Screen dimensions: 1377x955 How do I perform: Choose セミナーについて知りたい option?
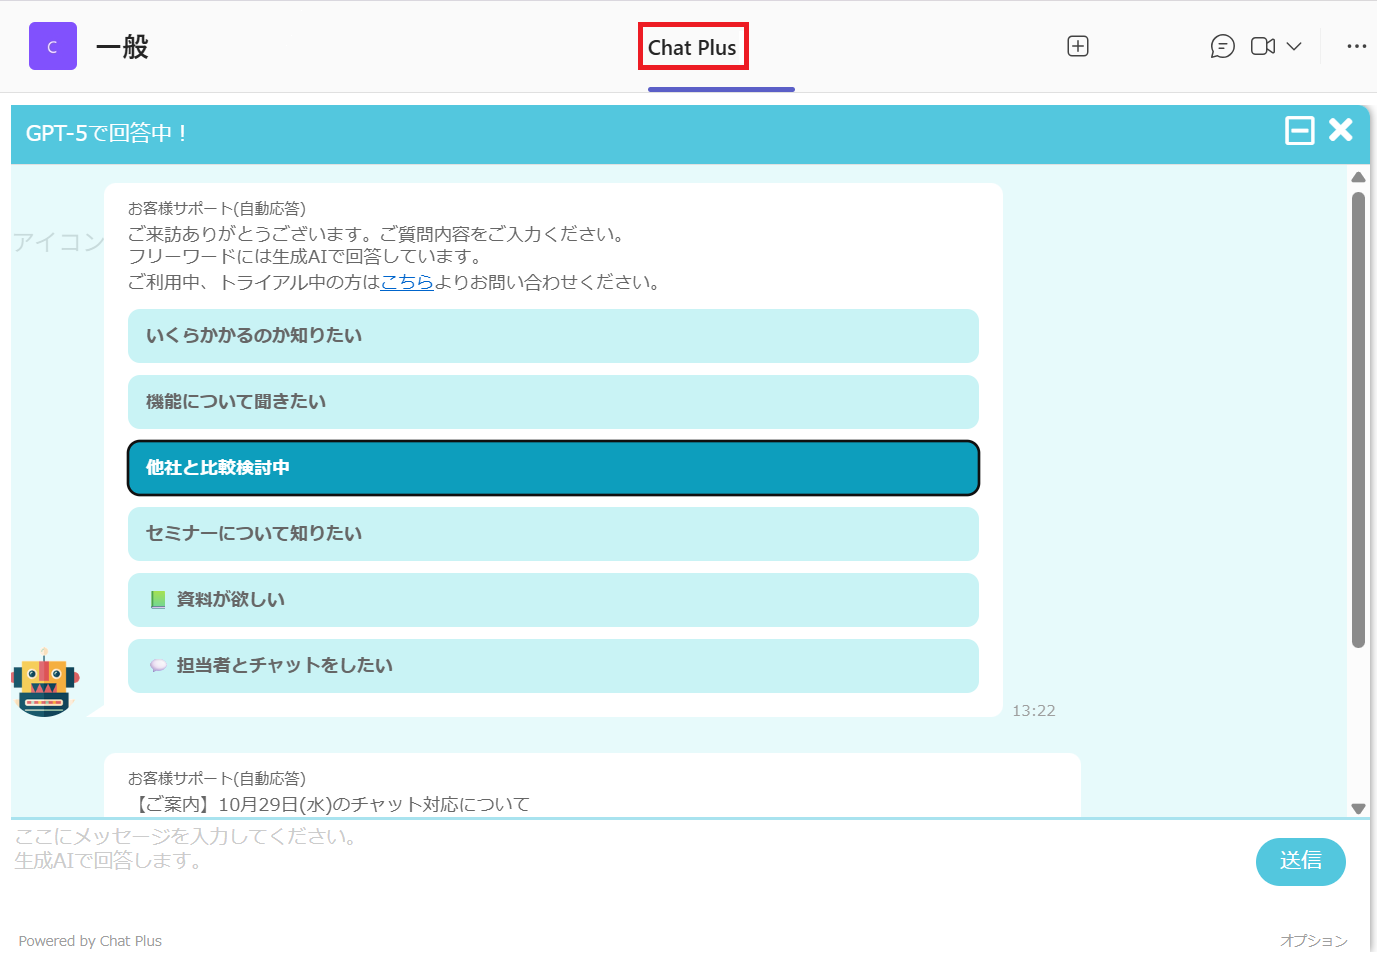(553, 534)
